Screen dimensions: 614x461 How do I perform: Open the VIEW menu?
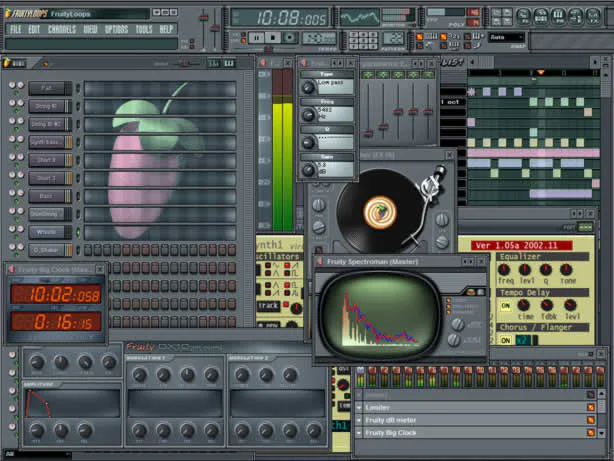tap(90, 29)
